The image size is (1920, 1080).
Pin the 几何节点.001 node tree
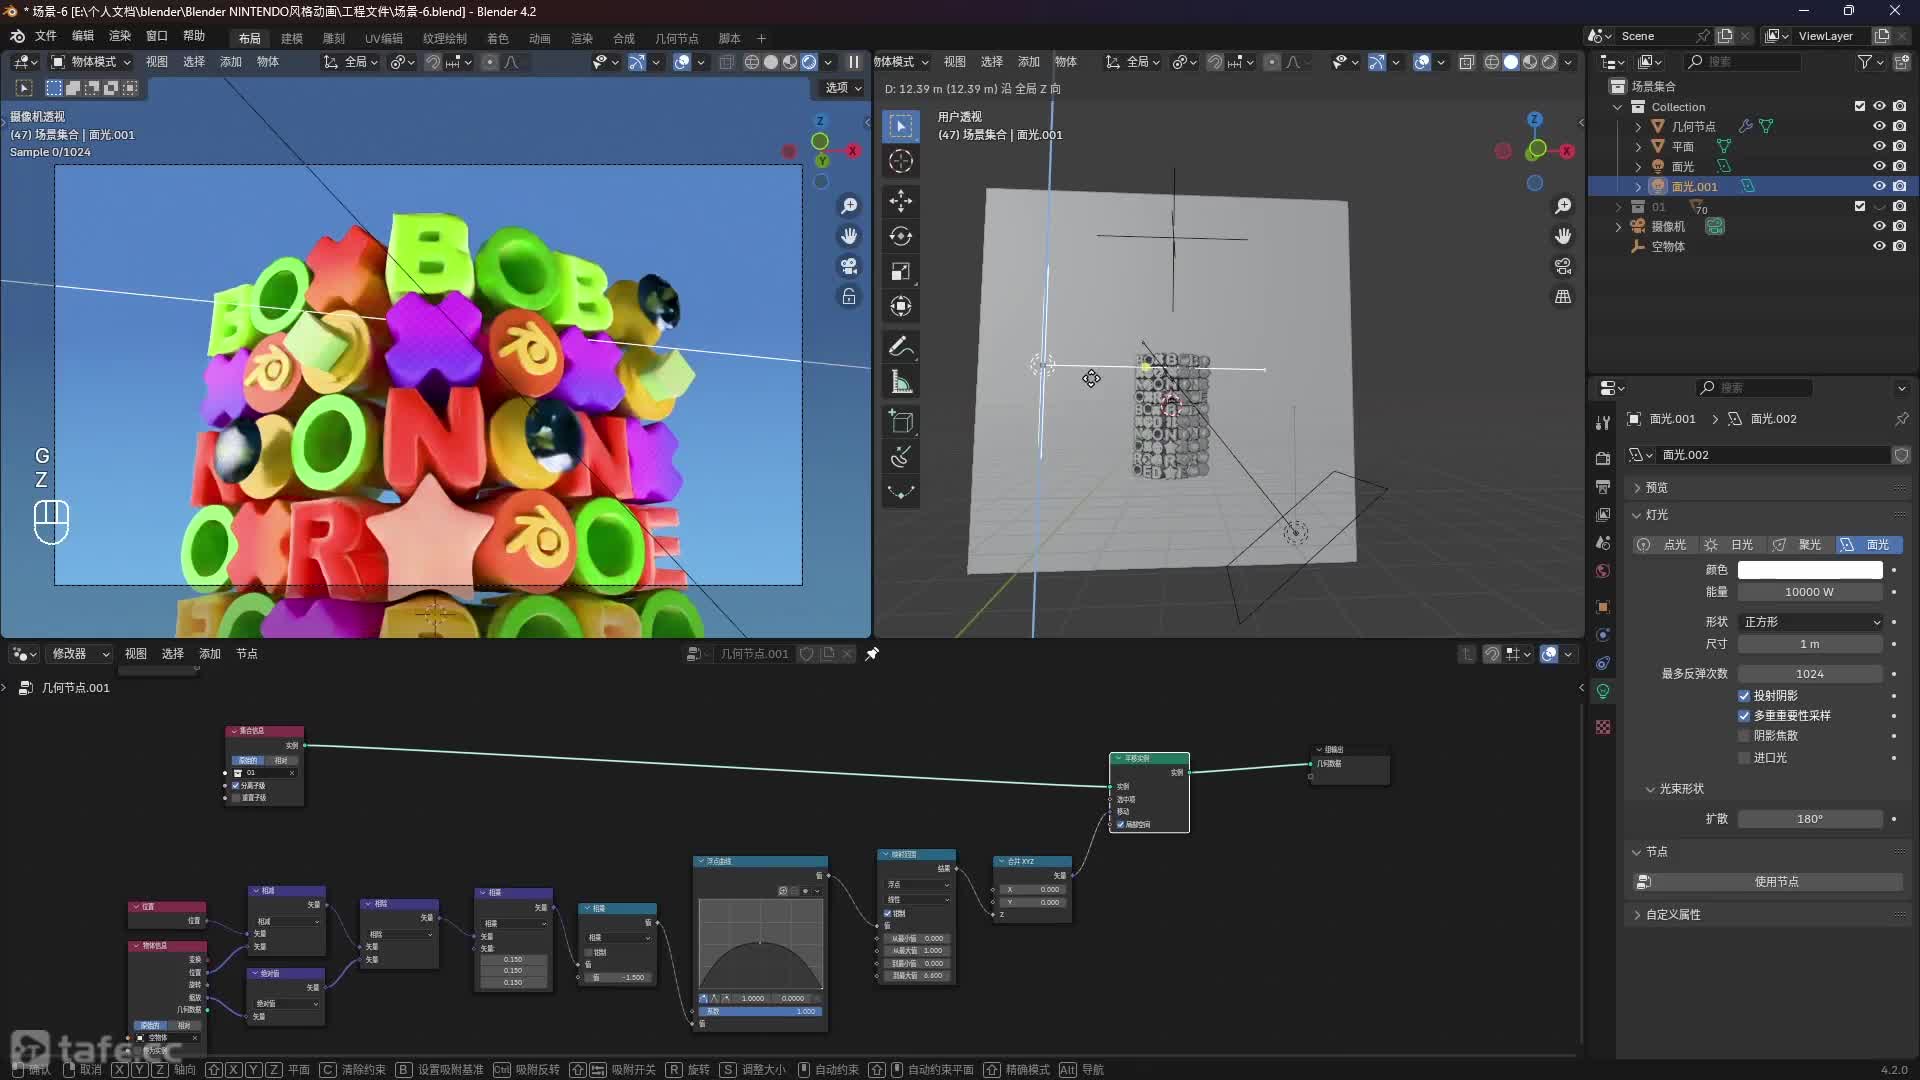[872, 654]
